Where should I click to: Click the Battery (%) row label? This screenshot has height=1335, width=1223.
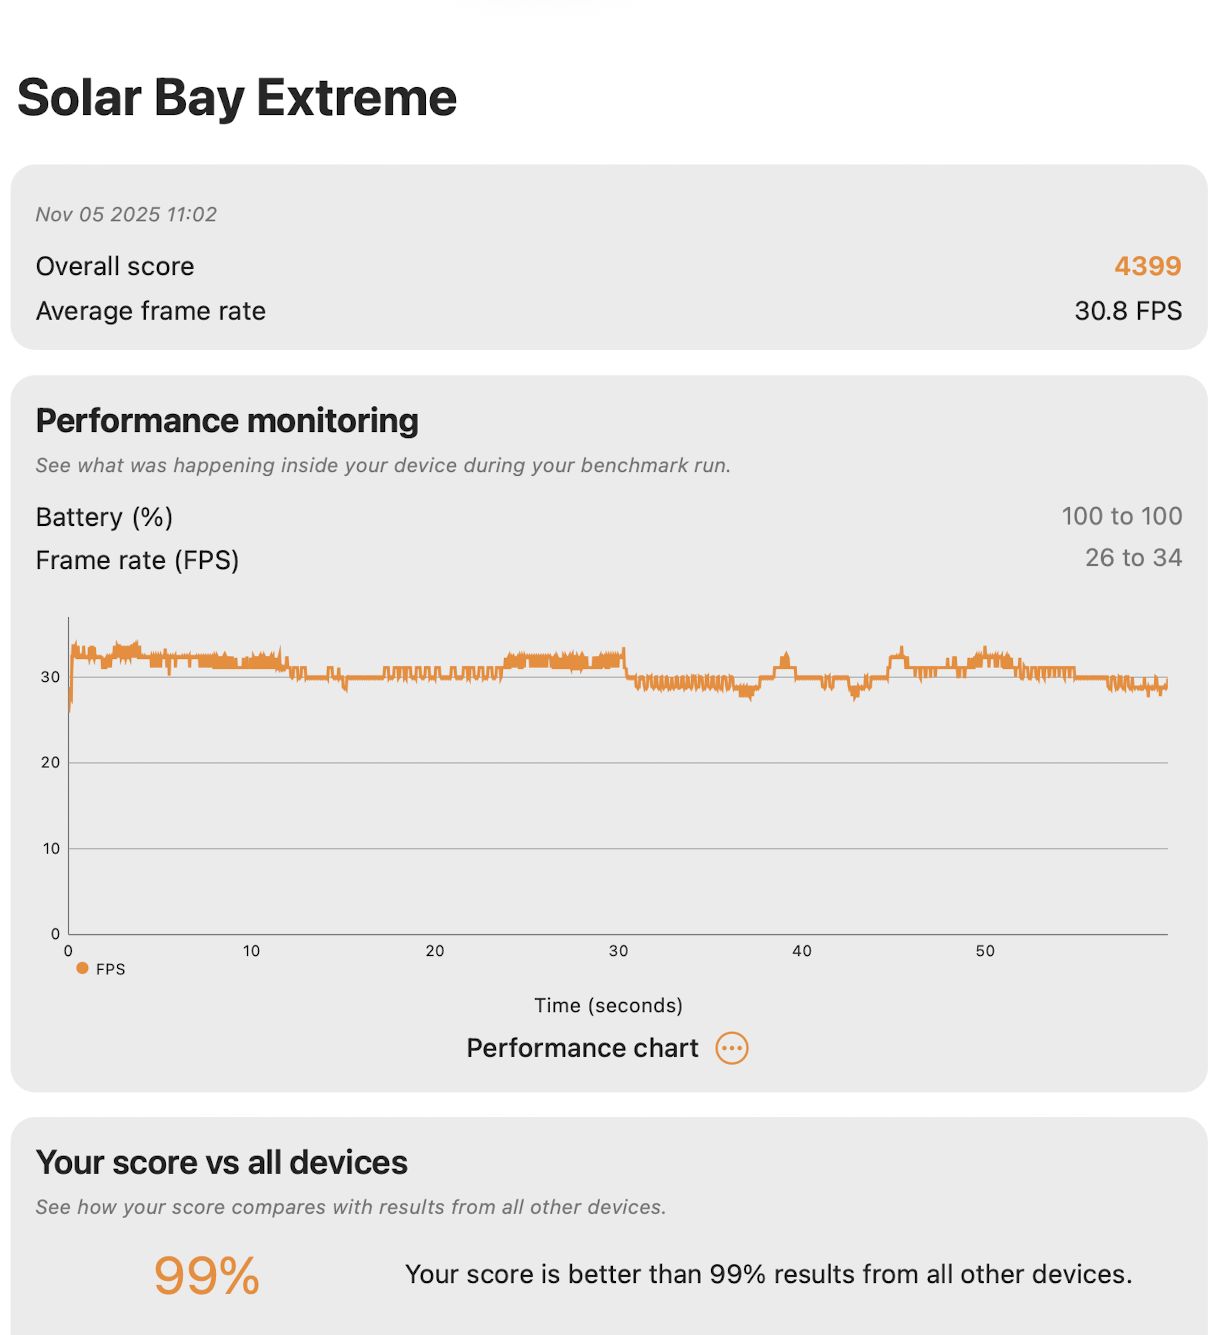(x=104, y=517)
